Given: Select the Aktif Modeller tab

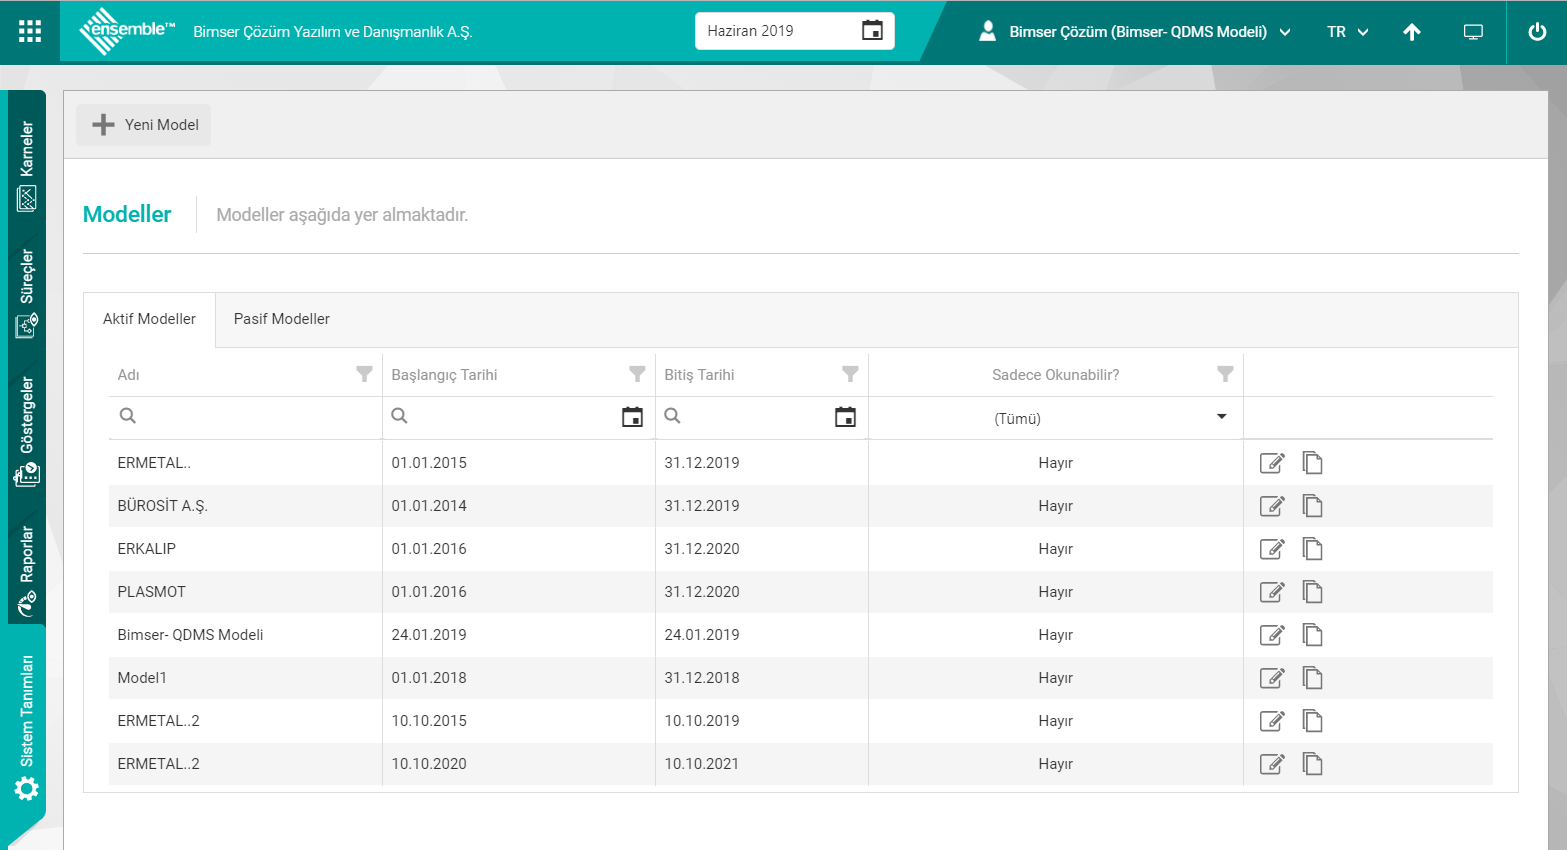Looking at the screenshot, I should 149,319.
